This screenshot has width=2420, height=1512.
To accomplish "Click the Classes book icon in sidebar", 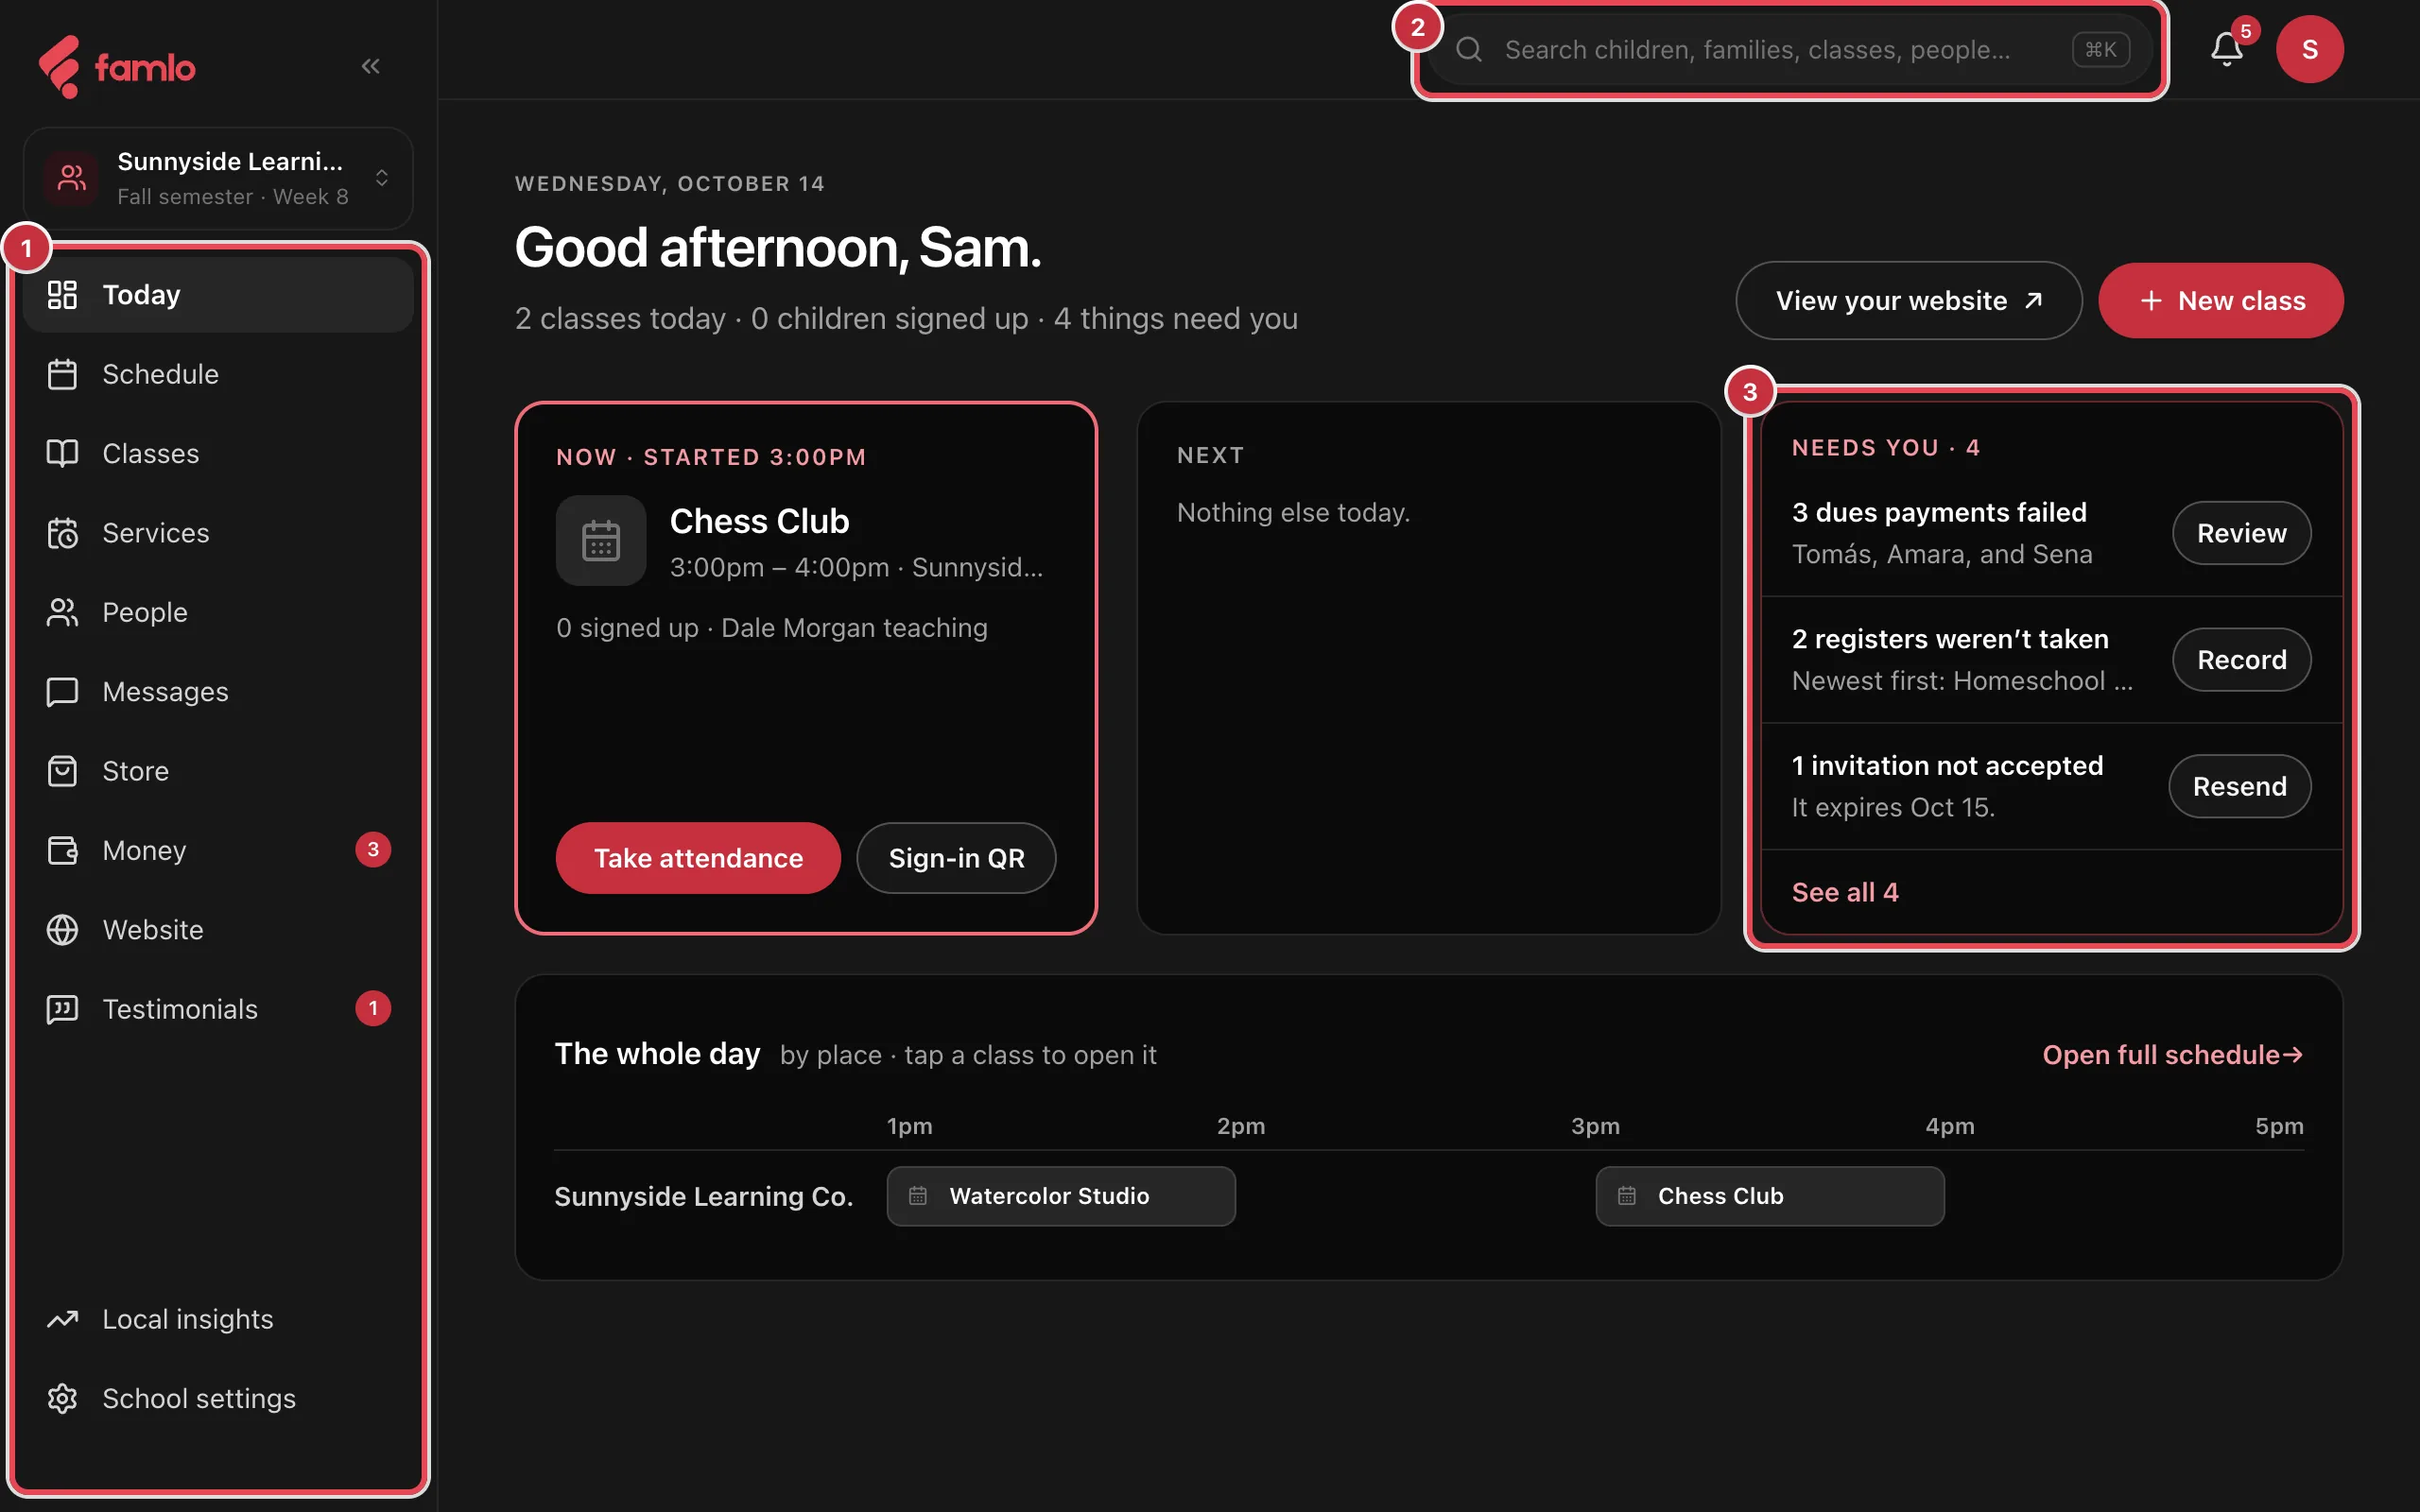I will coord(62,453).
